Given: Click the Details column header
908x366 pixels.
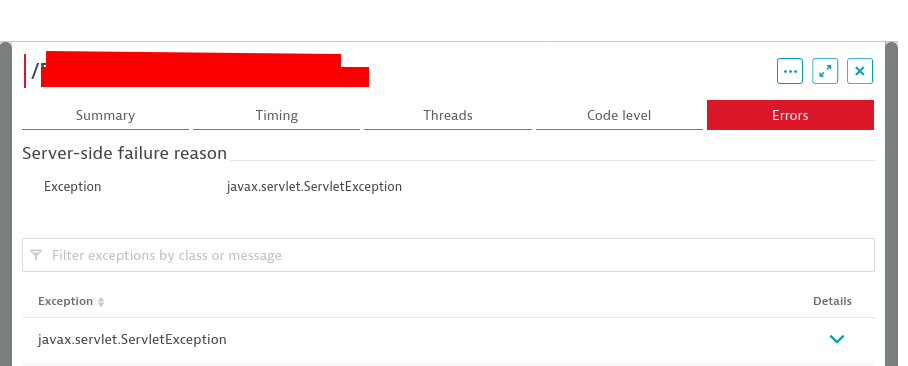Looking at the screenshot, I should (832, 301).
